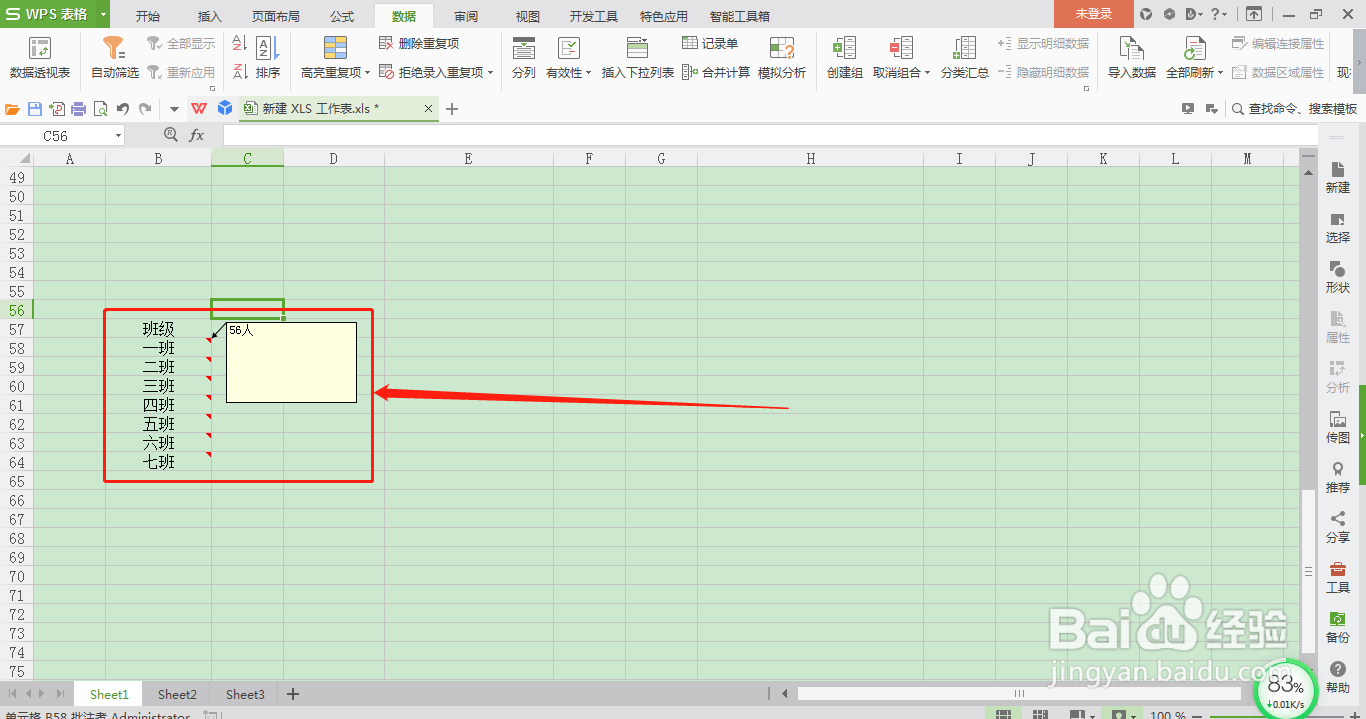1366x719 pixels.
Task: Open Text to Columns (分列) tool
Action: pyautogui.click(x=523, y=58)
